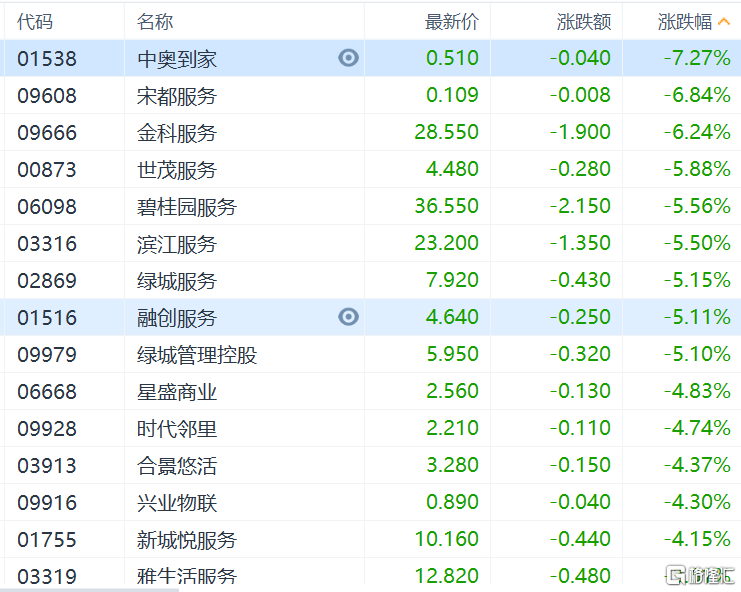Select the 金科服务 stock name

[x=177, y=133]
